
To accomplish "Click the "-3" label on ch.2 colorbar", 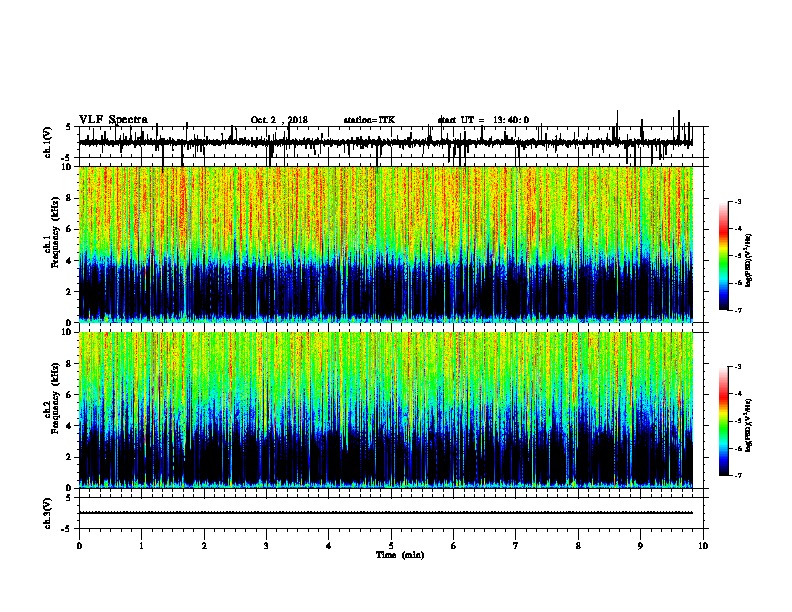I will (x=738, y=367).
